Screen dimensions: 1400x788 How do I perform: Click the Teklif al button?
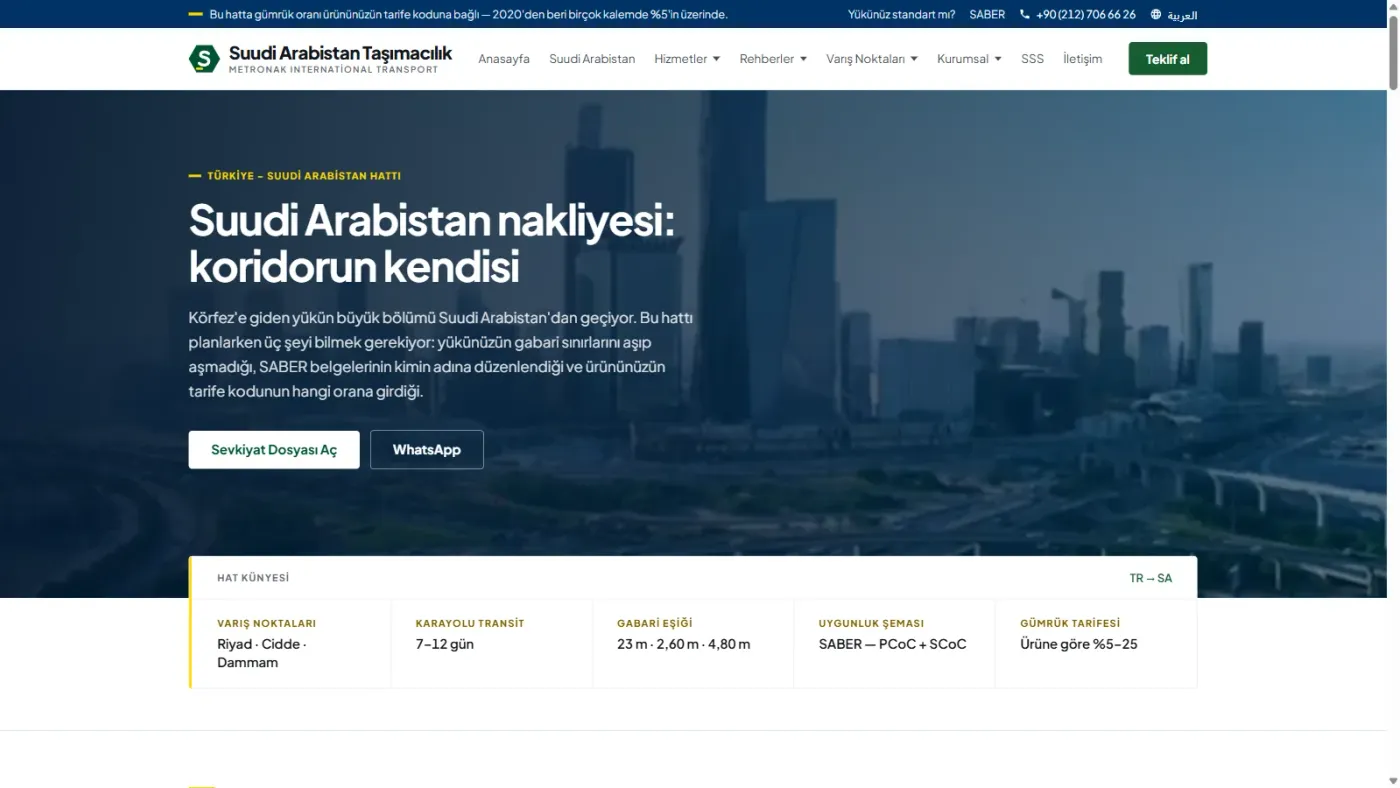click(x=1167, y=59)
